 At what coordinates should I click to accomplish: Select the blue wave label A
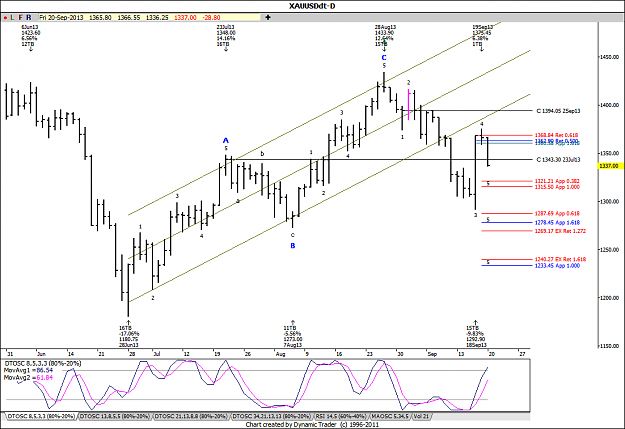226,140
